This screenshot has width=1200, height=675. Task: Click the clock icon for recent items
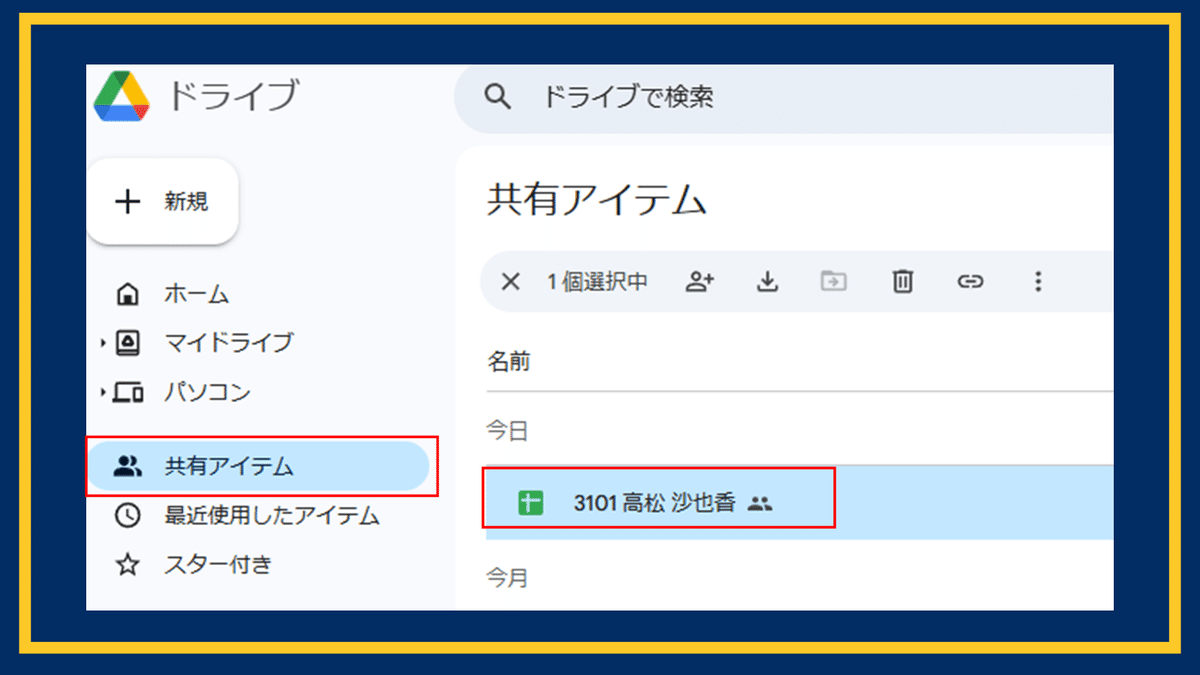point(127,516)
